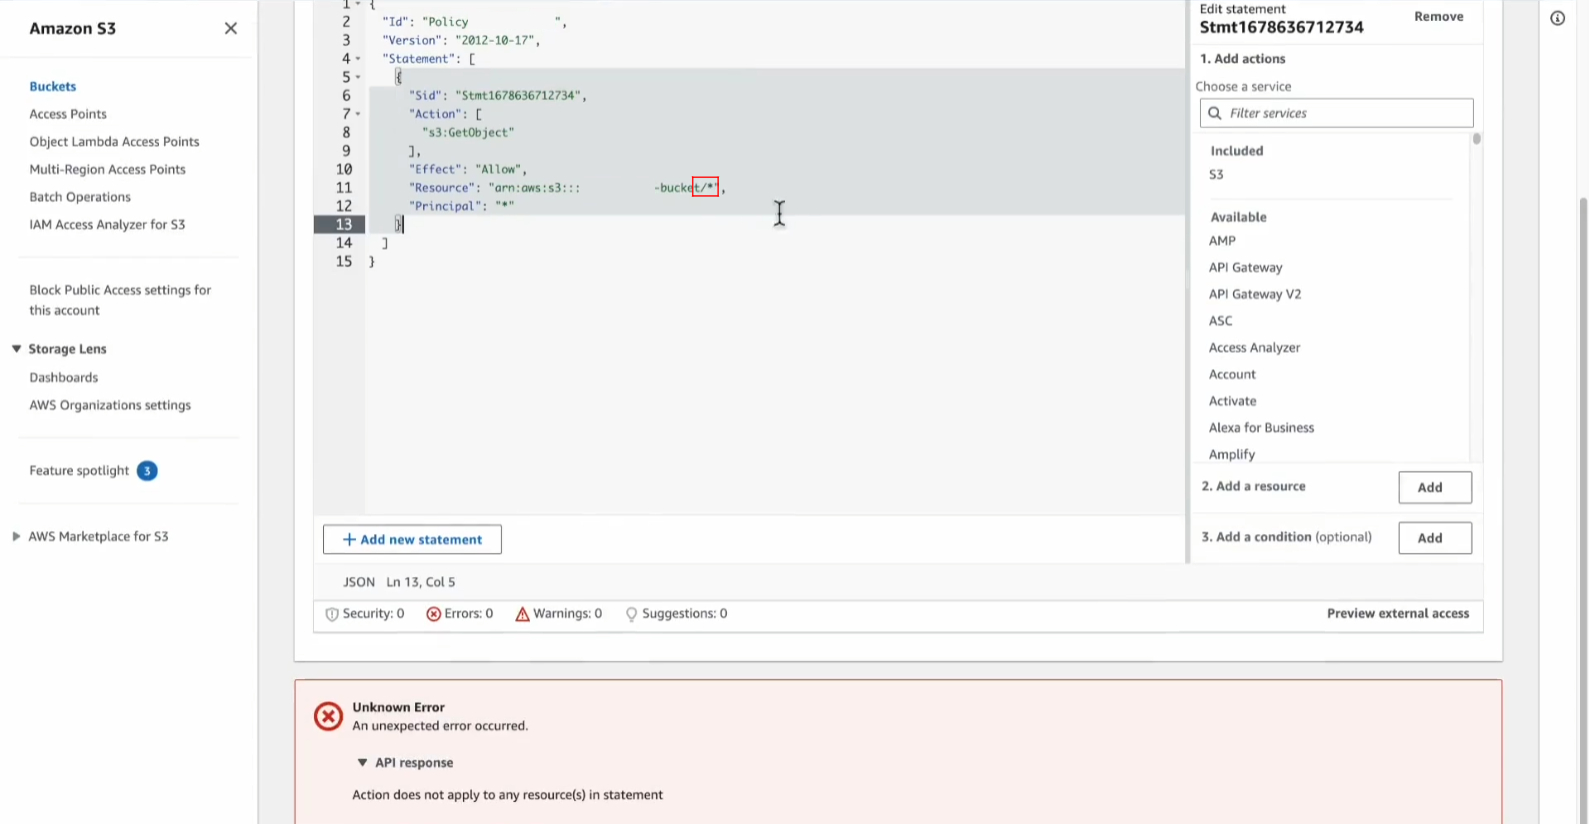Open Object Lambda Access Points

coord(114,142)
